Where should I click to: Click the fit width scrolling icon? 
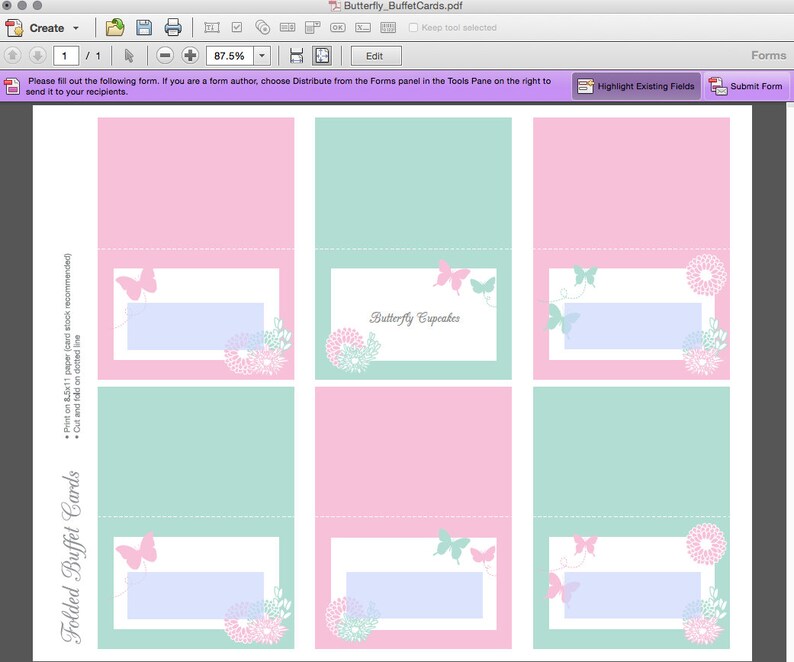[x=297, y=56]
